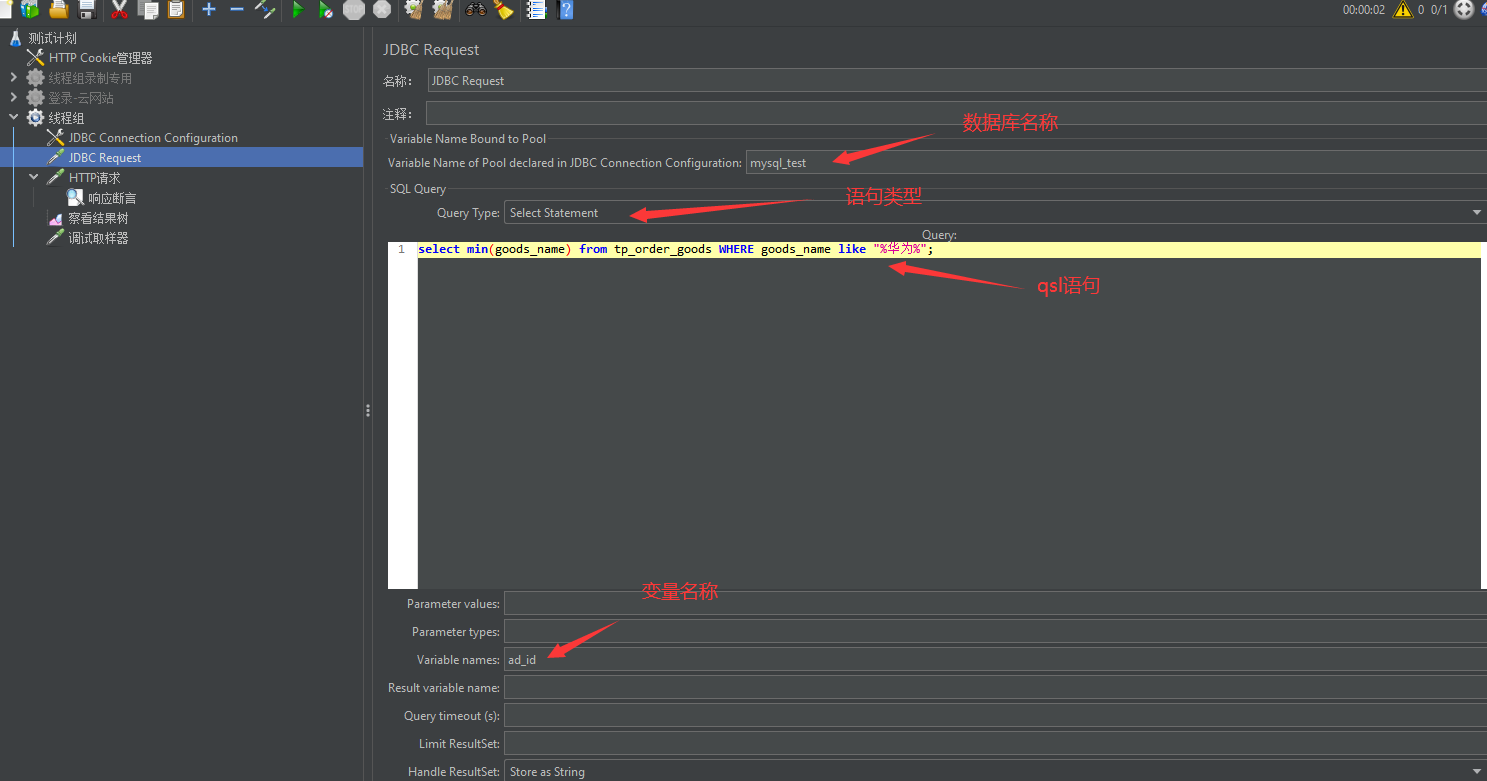1487x781 pixels.
Task: Reset search with yellow broom icon
Action: [503, 9]
